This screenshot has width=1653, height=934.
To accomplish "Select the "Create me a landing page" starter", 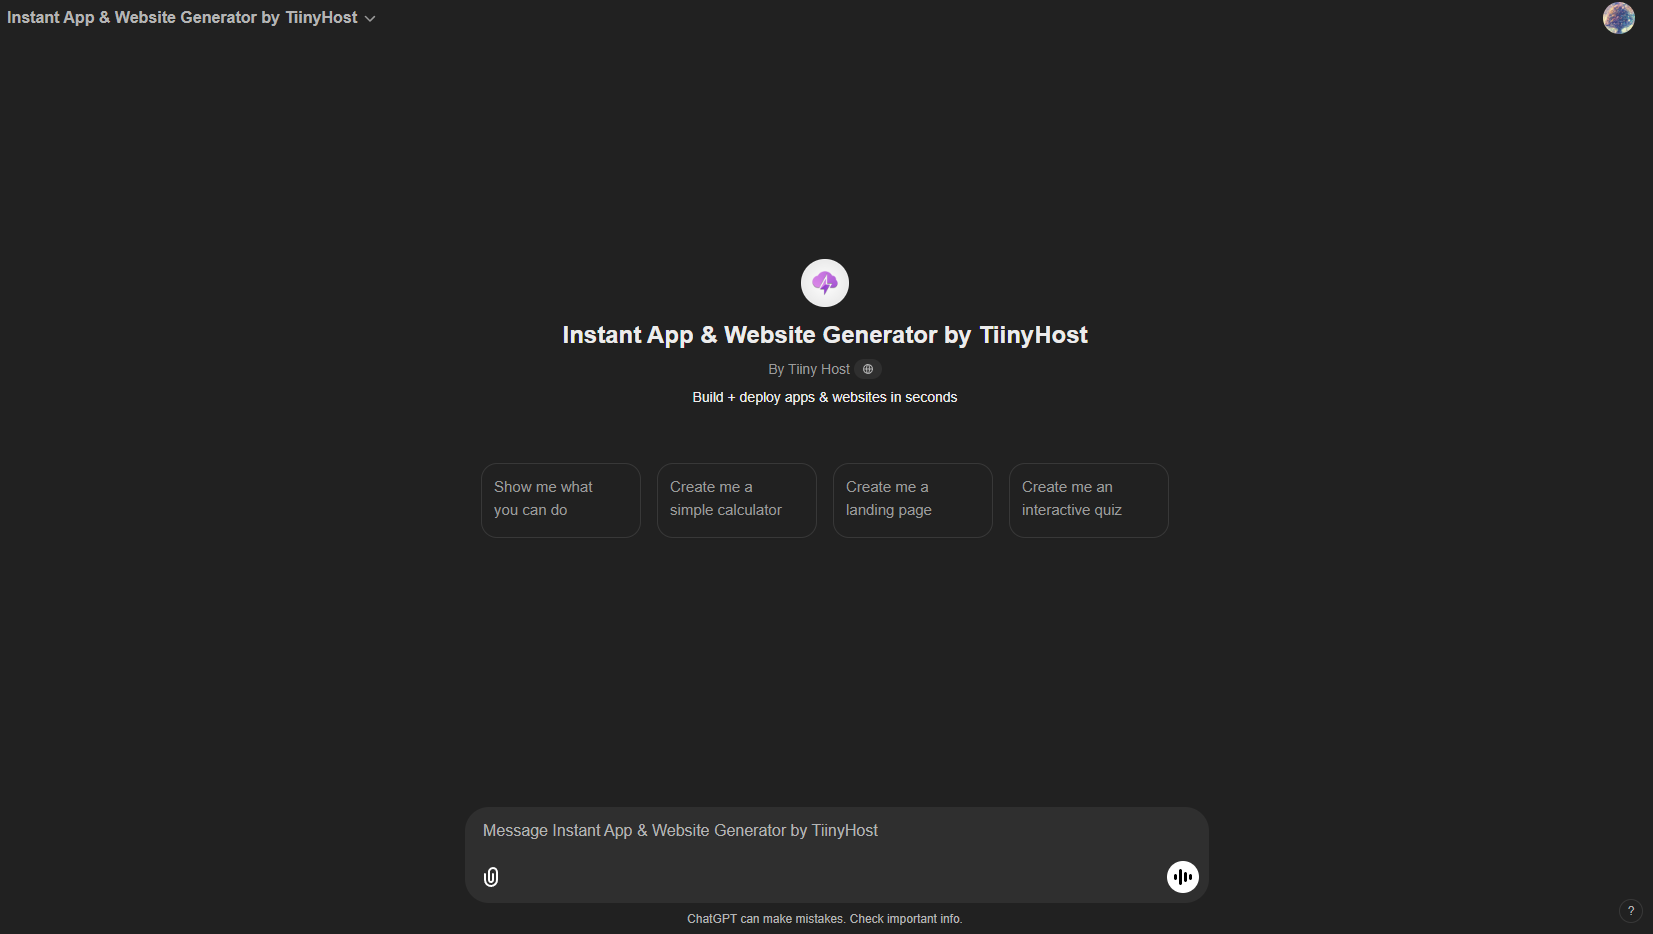I will (913, 500).
